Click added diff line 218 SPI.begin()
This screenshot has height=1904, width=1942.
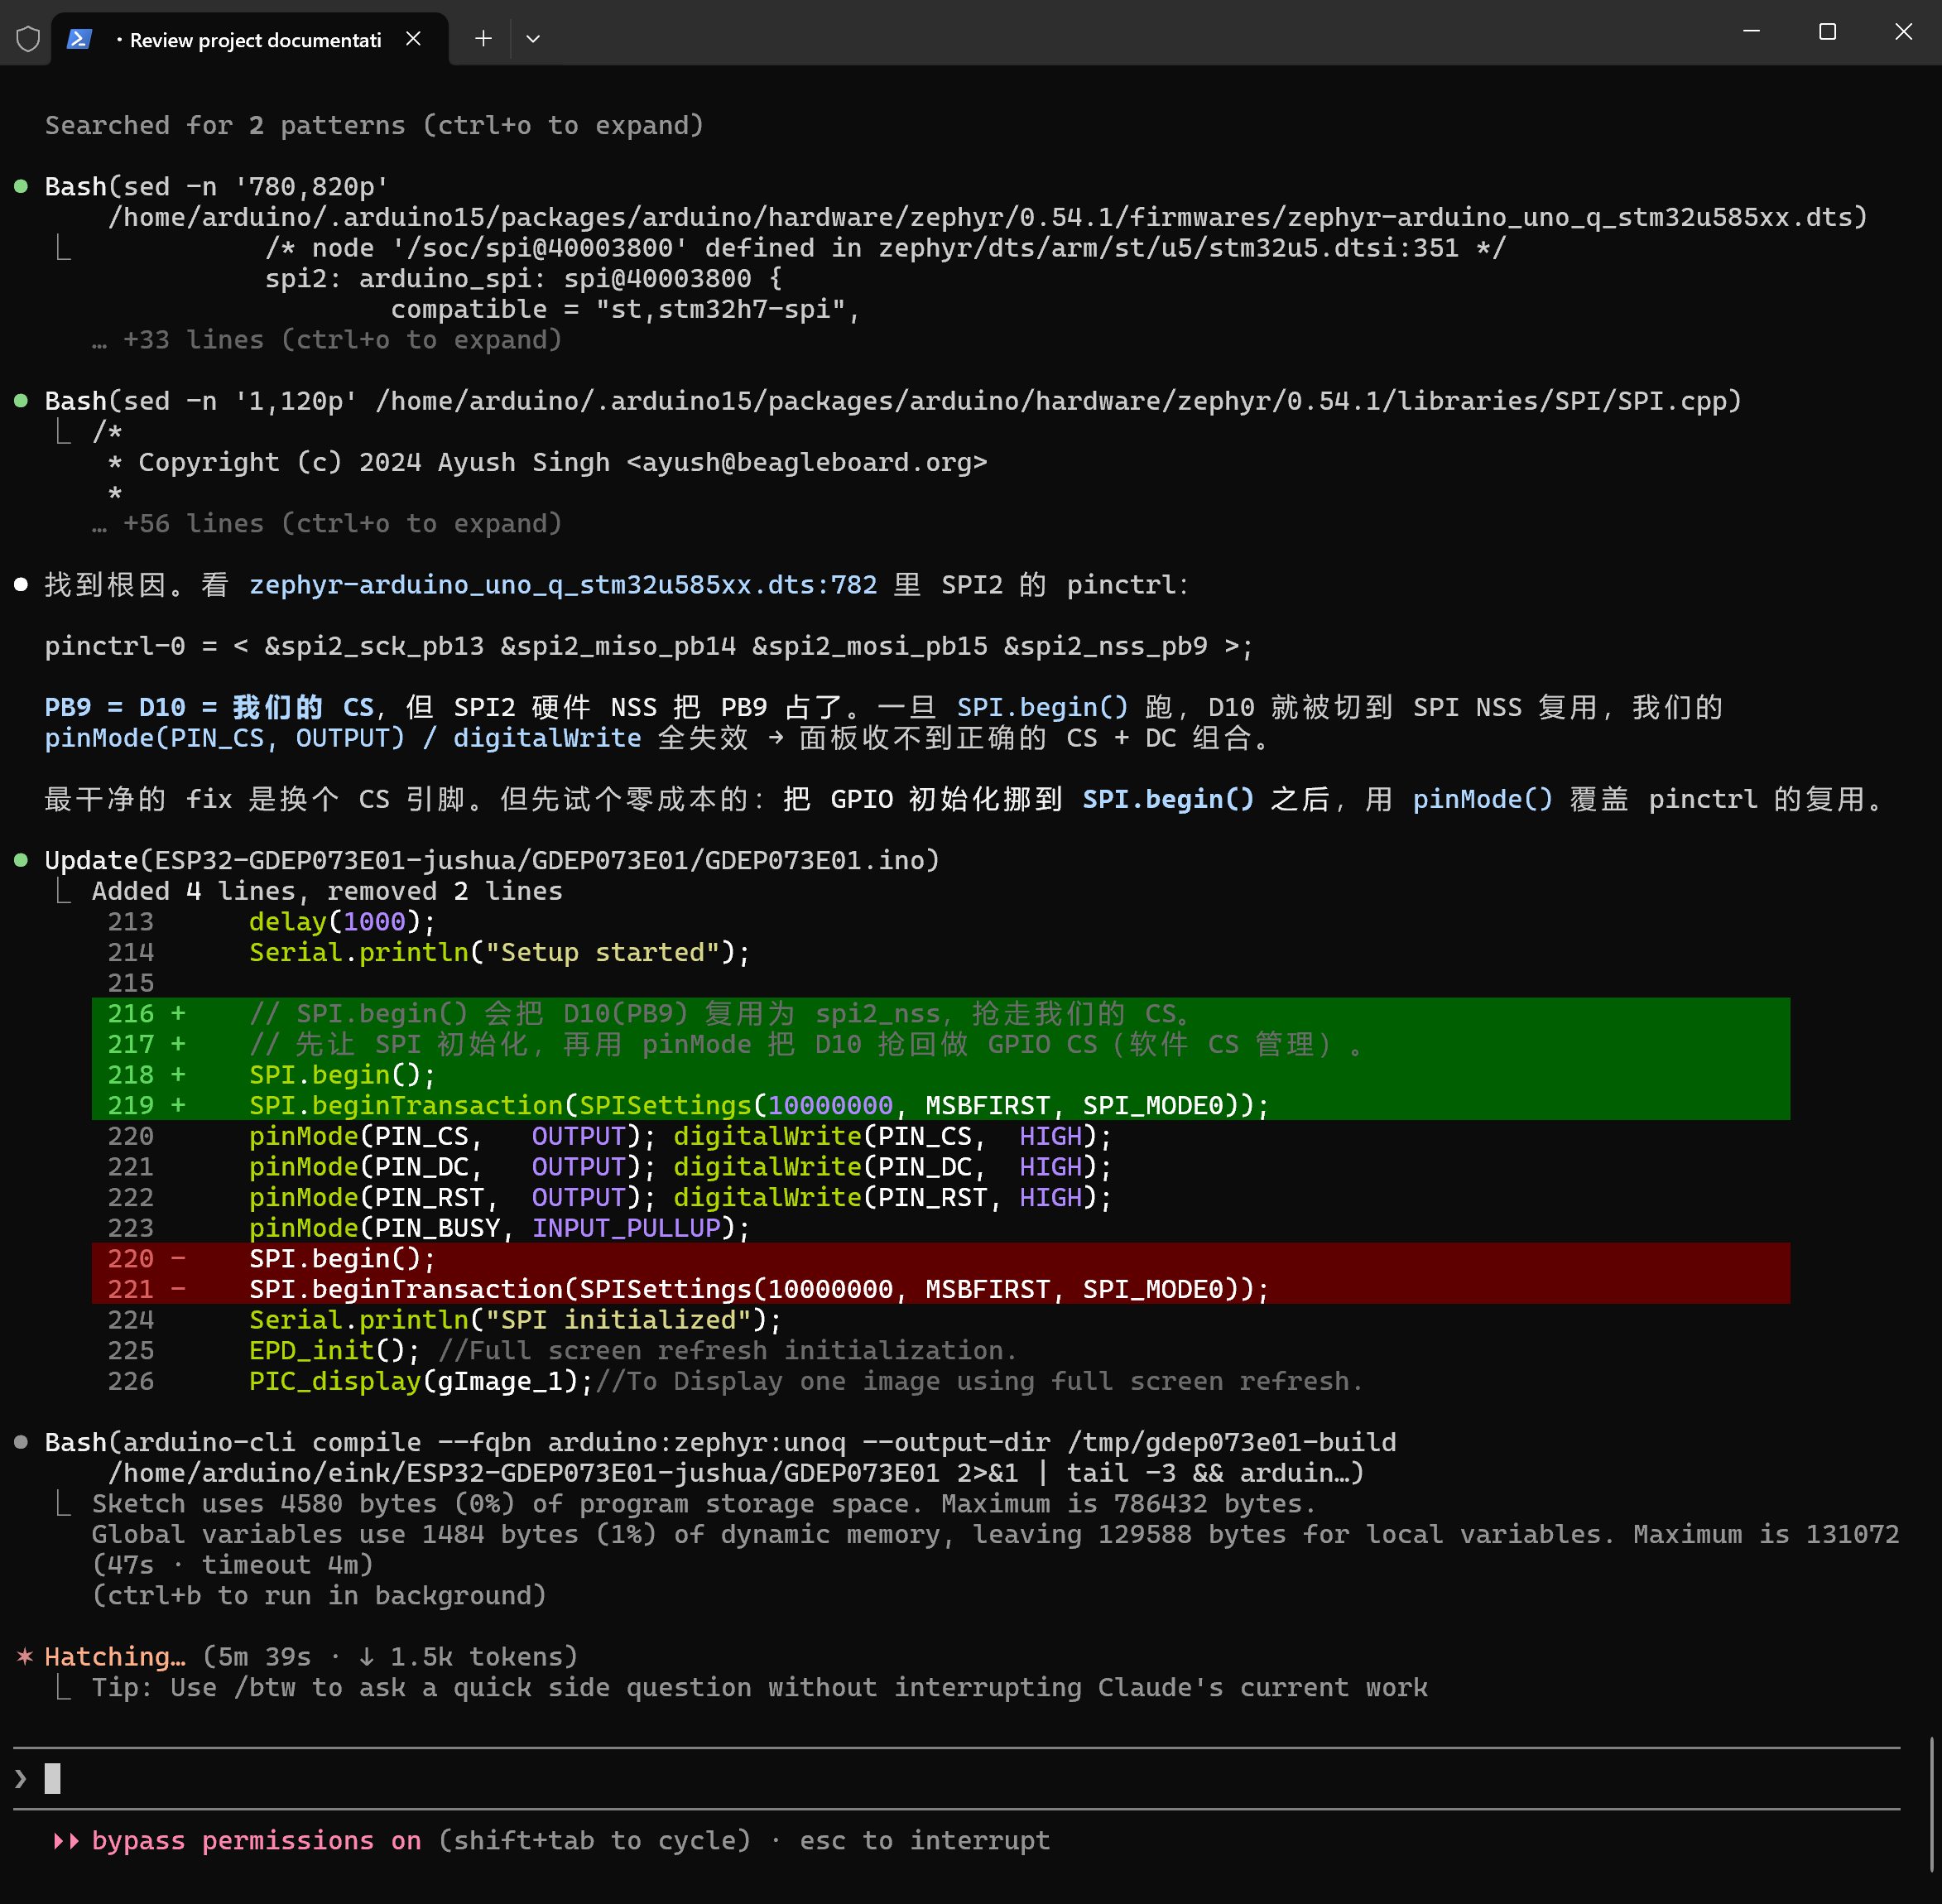[940, 1075]
